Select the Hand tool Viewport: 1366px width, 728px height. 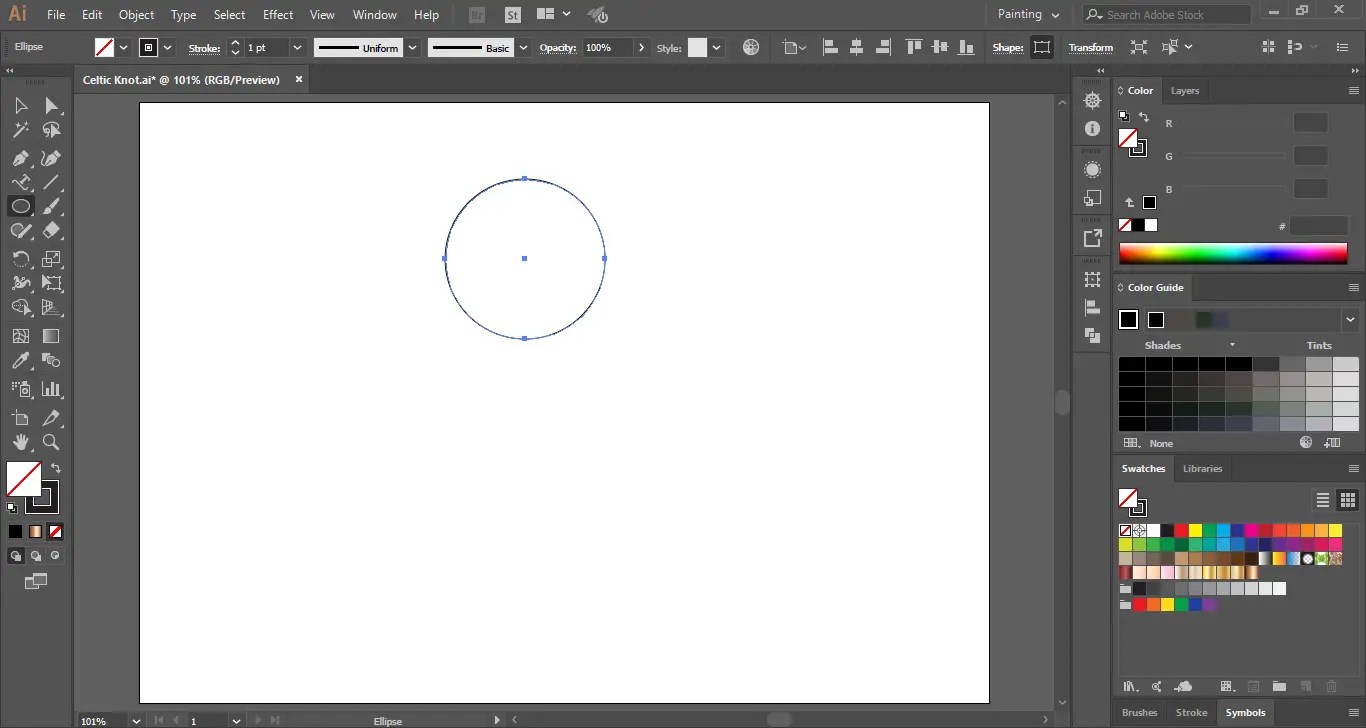(20, 442)
